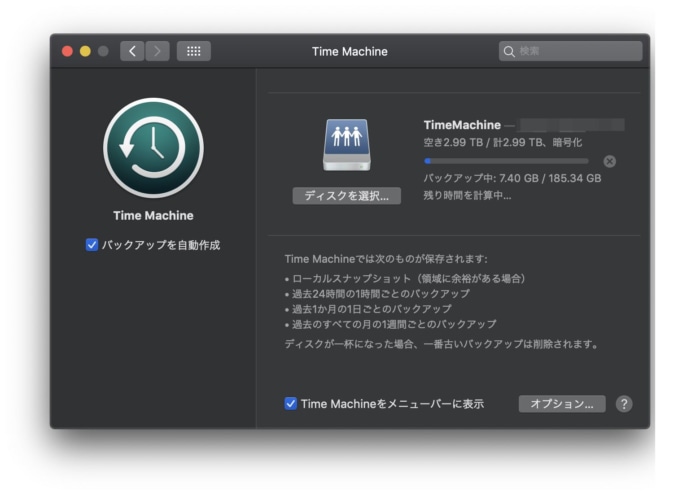
Task: Open オプション... button
Action: pyautogui.click(x=562, y=404)
